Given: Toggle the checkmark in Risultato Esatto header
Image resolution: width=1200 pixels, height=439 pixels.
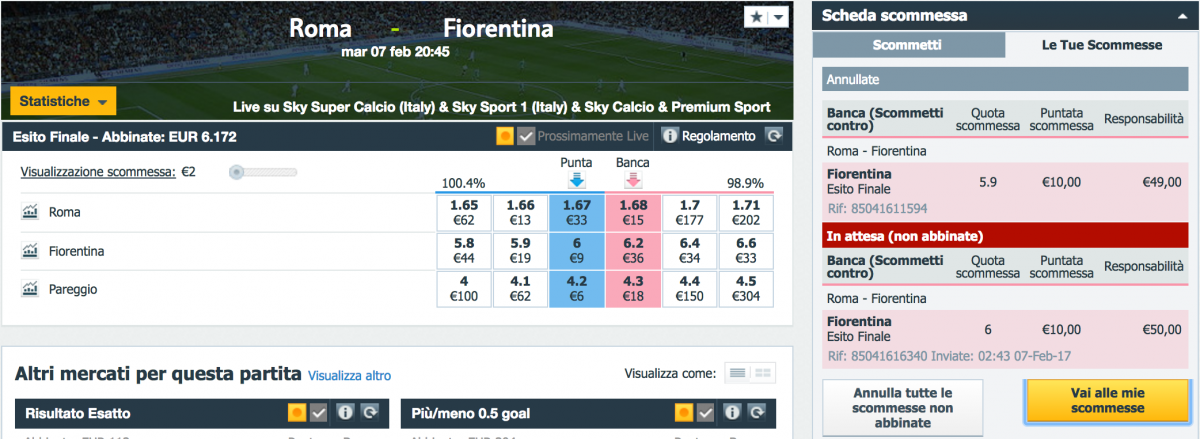Looking at the screenshot, I should 319,412.
